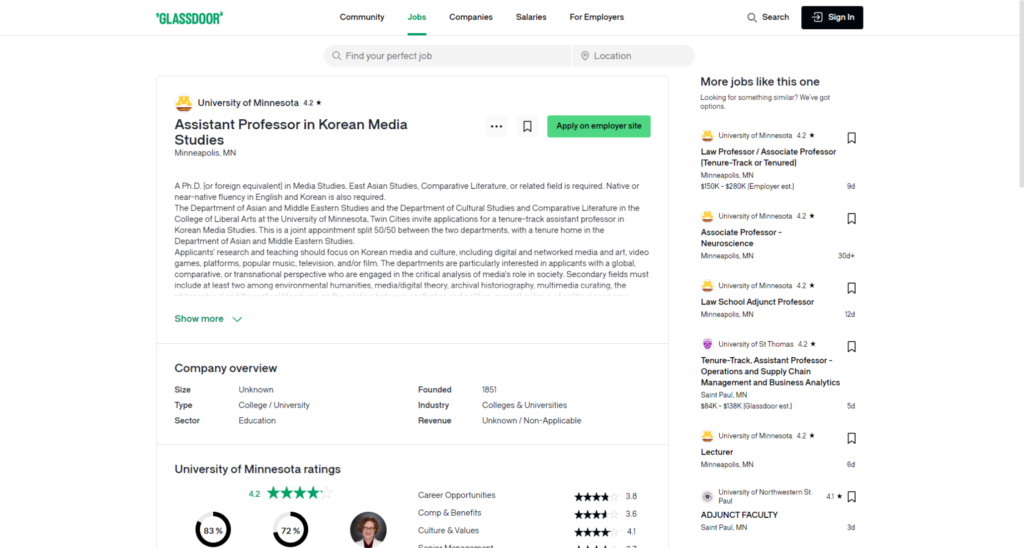Click the University of Minnesota logo beside the job title
1024x548 pixels.
[x=184, y=103]
